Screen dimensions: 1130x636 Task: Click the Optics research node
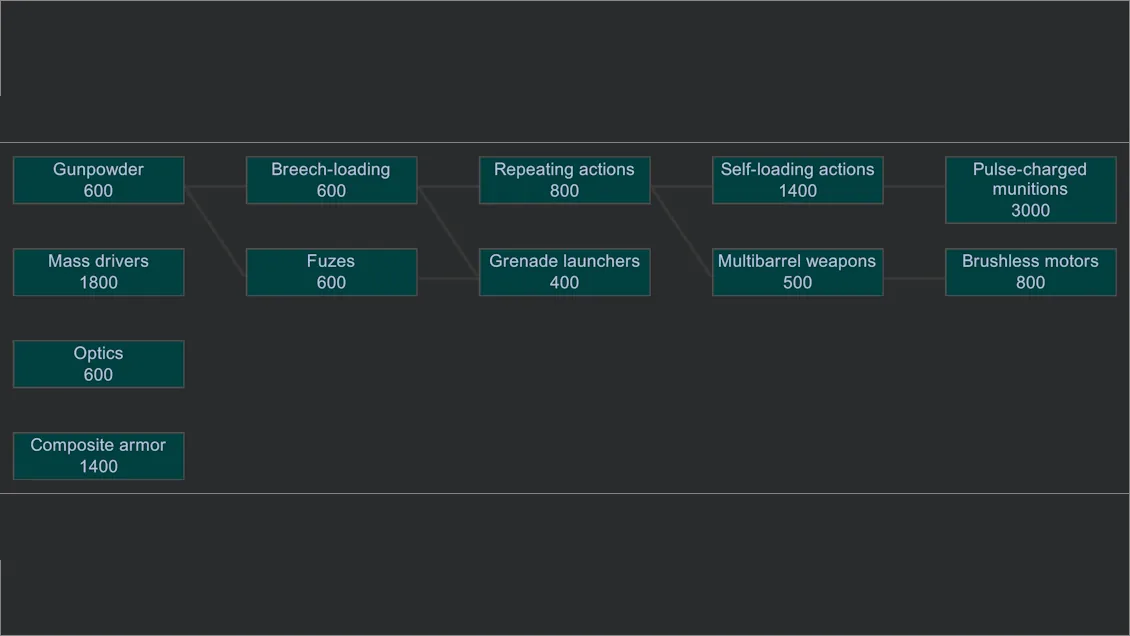tap(98, 364)
